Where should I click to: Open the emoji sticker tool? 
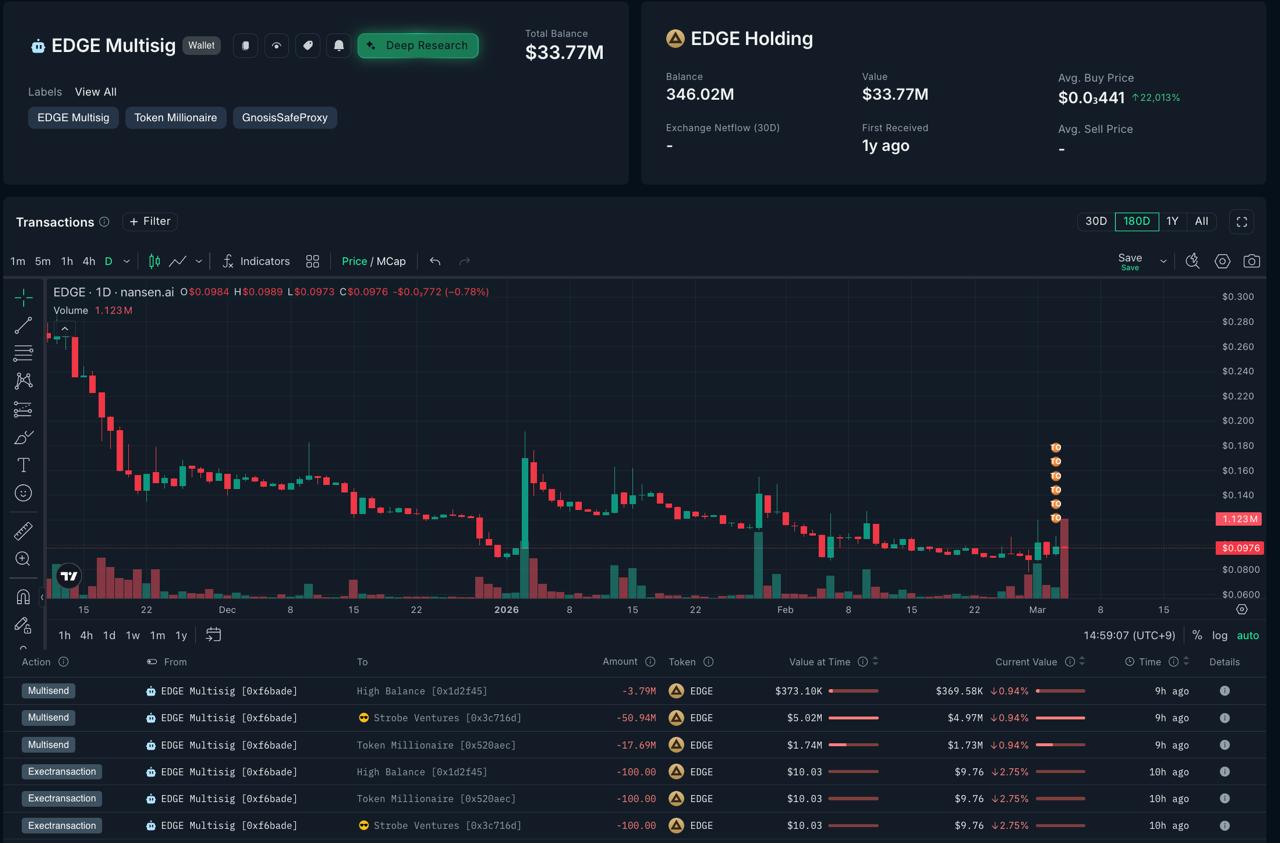coord(23,493)
